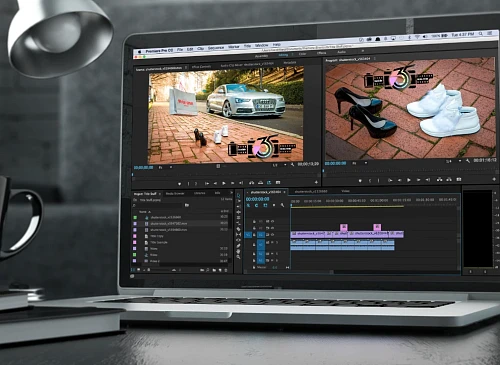
Task: Click Go to In in Program monitor
Action: 390,180
